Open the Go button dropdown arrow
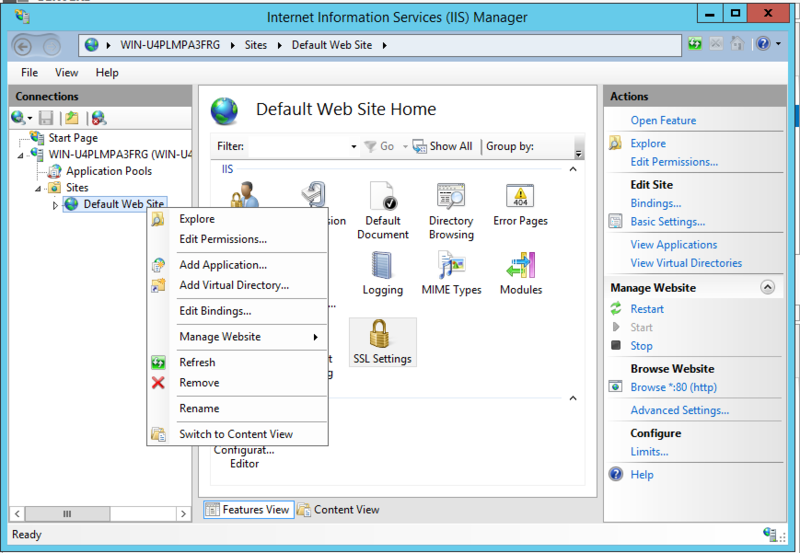Screen dimensions: 800x553 coord(405,146)
